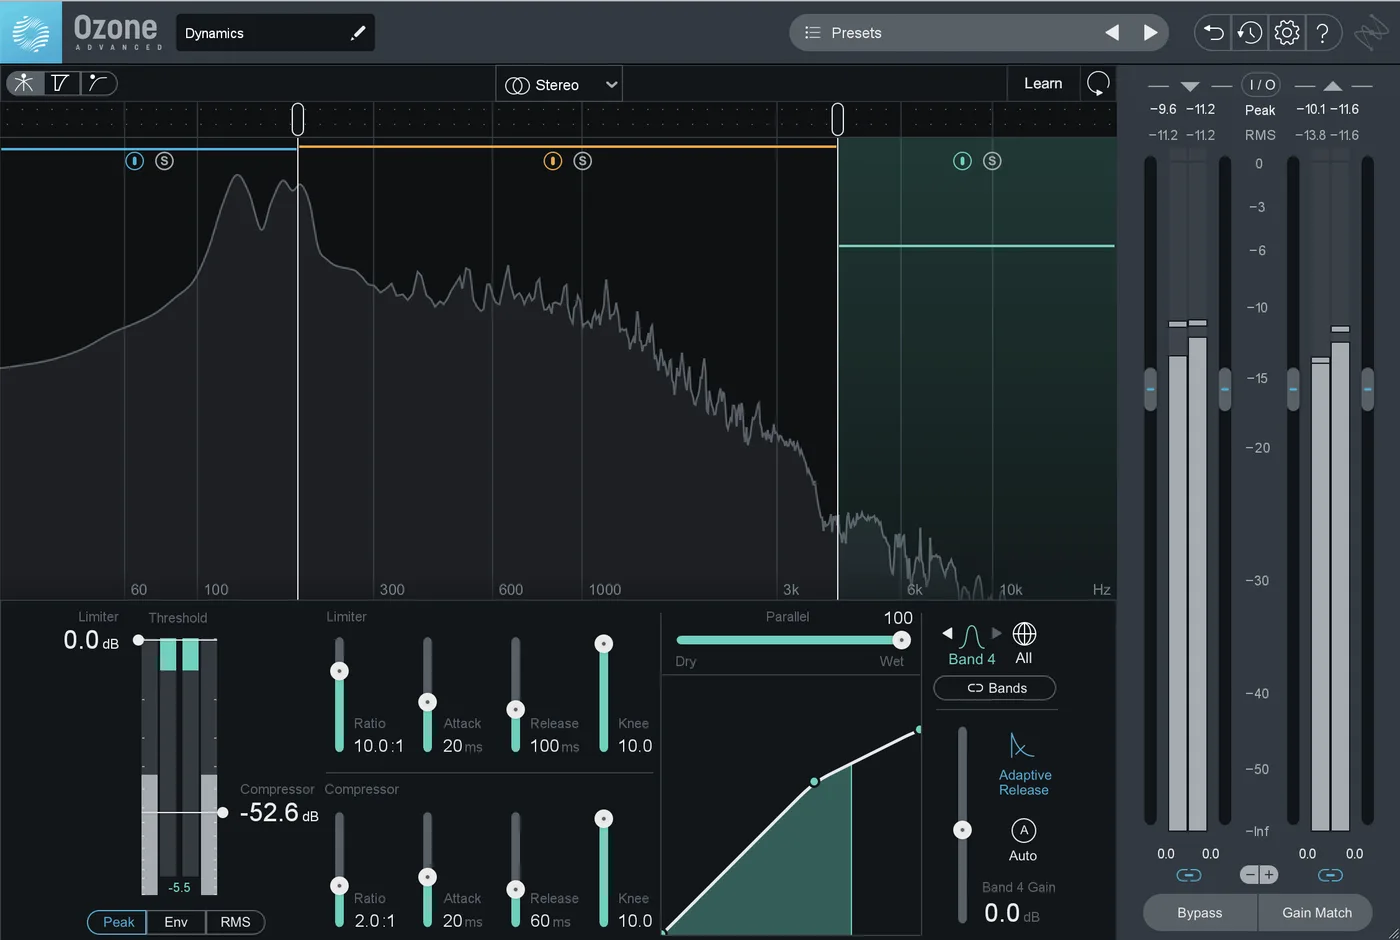1400x940 pixels.
Task: Click the Band 4 Gain slider handle
Action: point(962,830)
